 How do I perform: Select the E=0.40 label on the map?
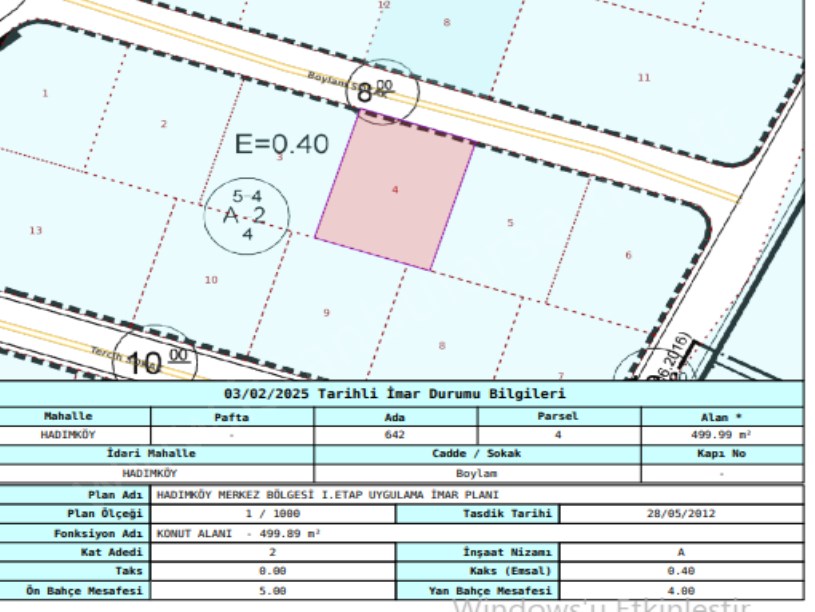[x=281, y=144]
